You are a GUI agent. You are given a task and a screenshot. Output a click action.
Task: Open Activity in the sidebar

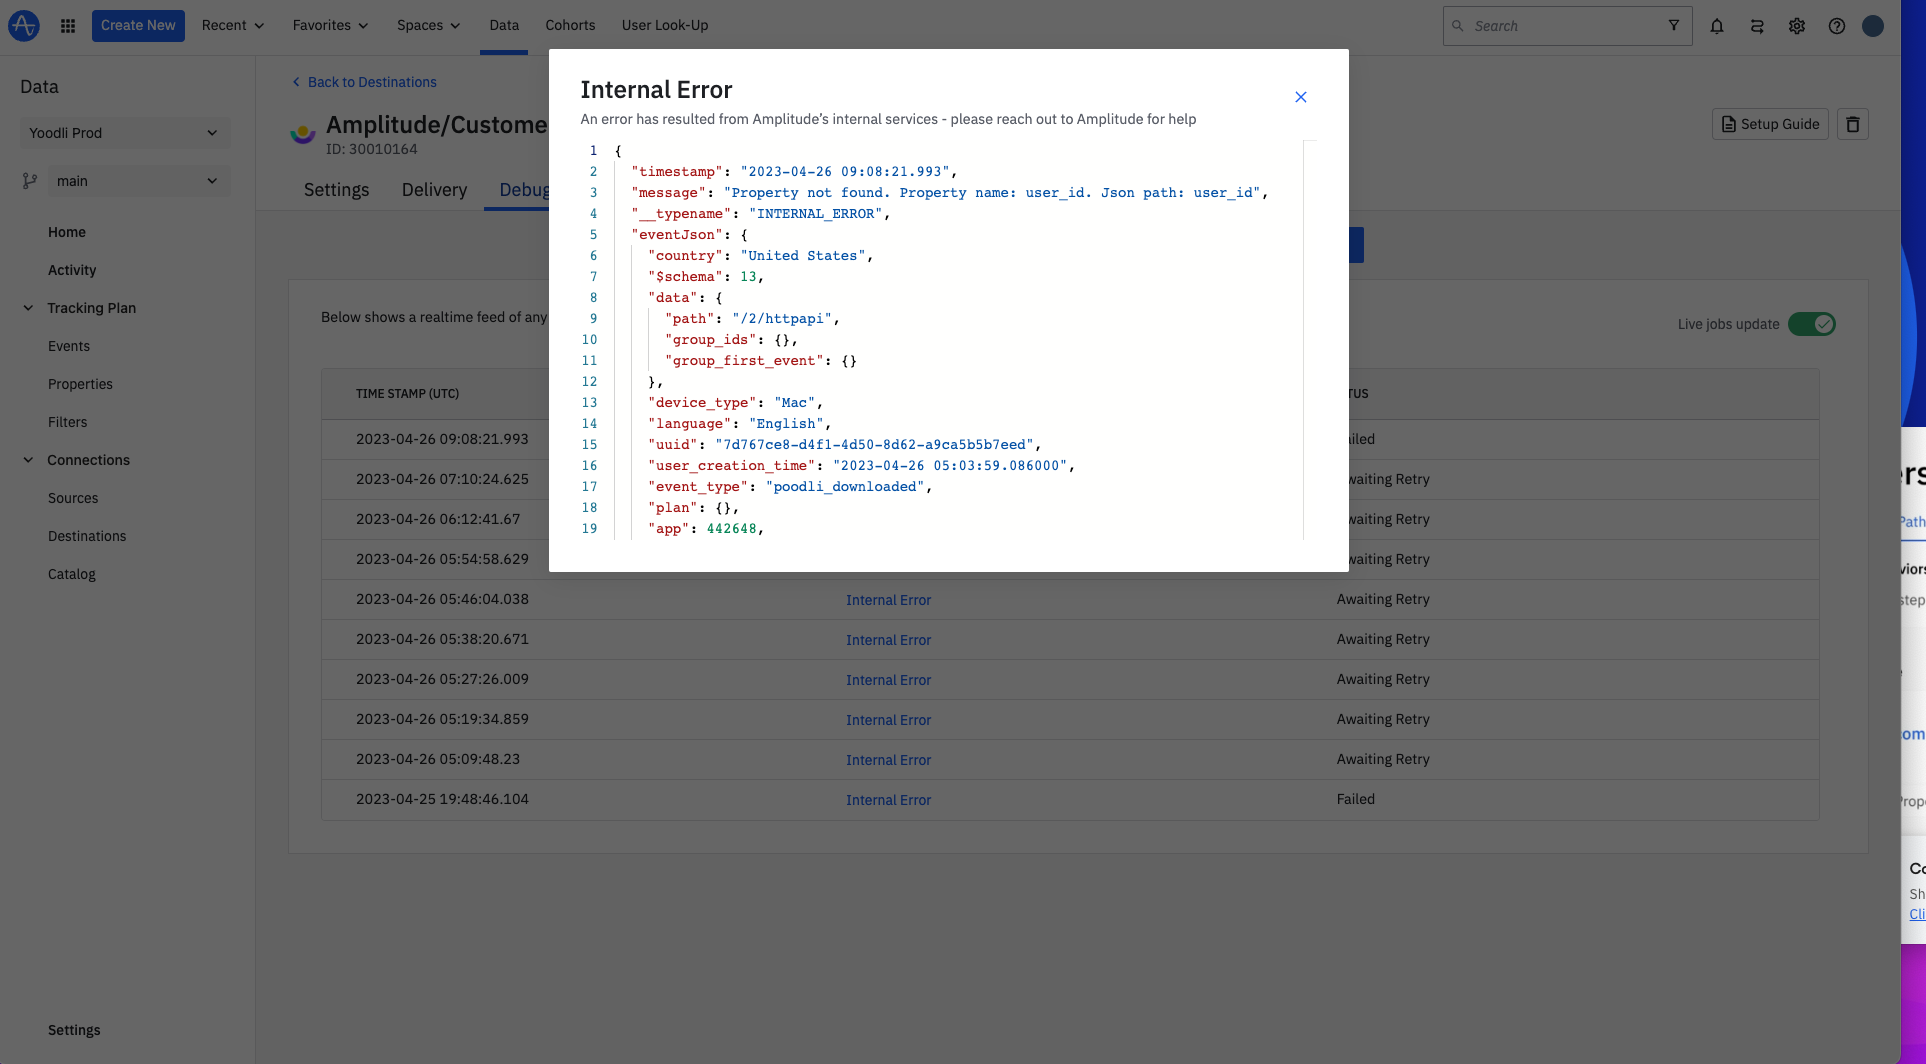(x=72, y=270)
